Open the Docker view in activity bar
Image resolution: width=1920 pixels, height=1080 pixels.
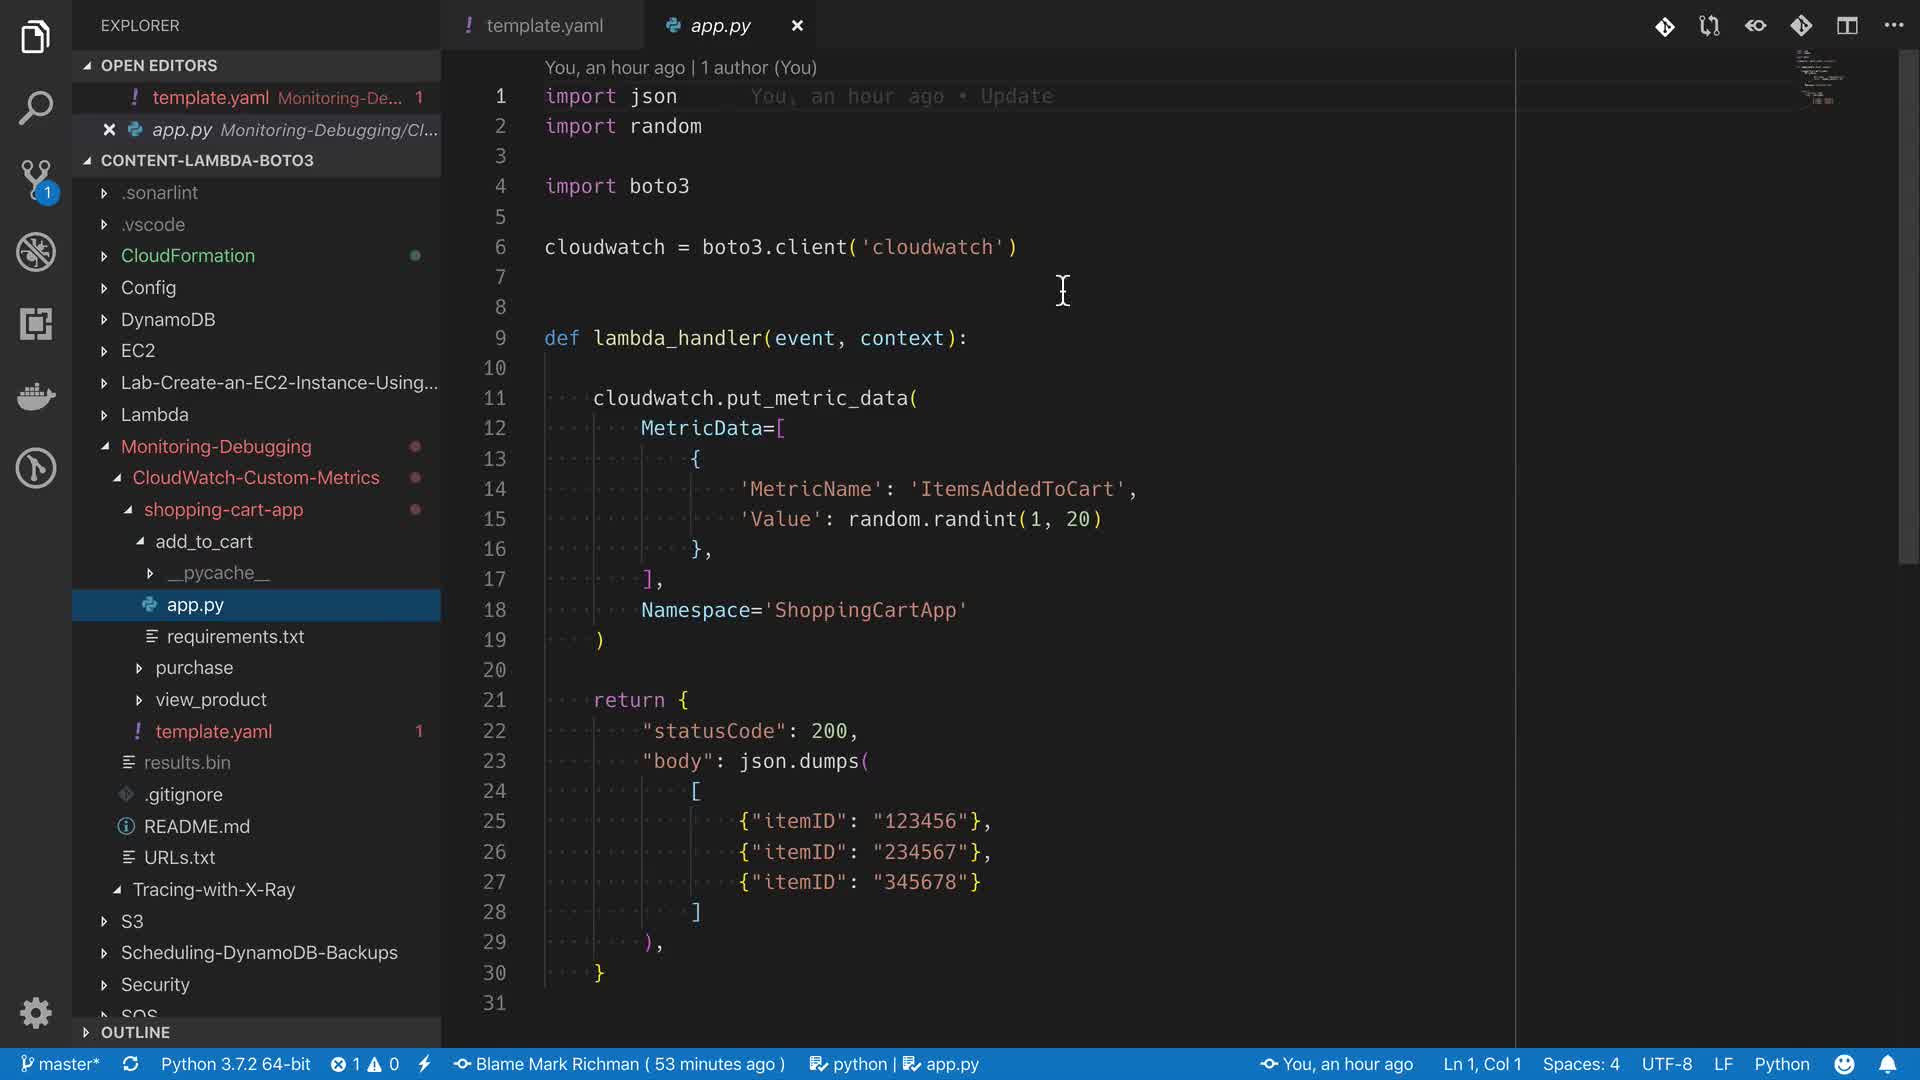coord(36,396)
